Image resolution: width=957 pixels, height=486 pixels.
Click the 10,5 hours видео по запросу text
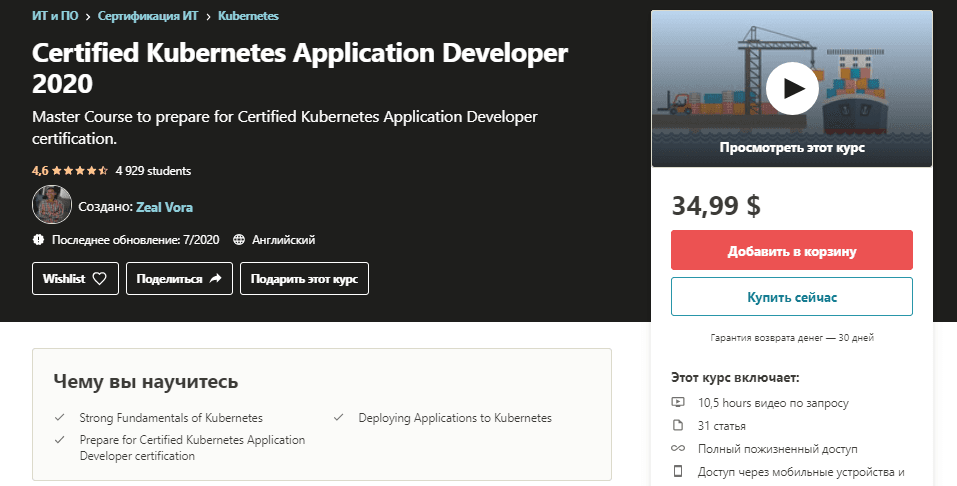tap(773, 403)
